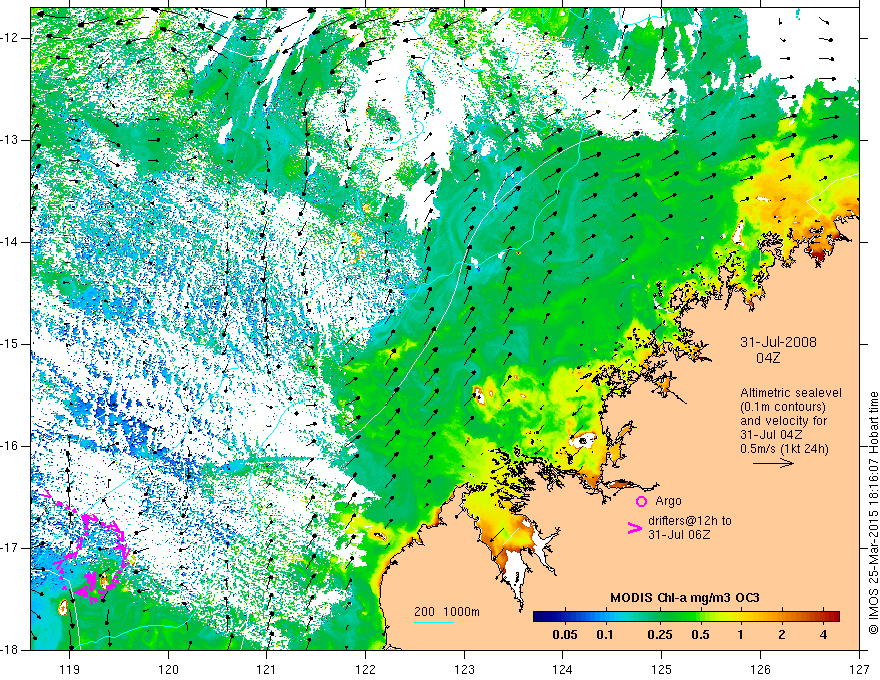Screen dimensions: 880x680
Task: Click longitude axis label 122
Action: 365,669
